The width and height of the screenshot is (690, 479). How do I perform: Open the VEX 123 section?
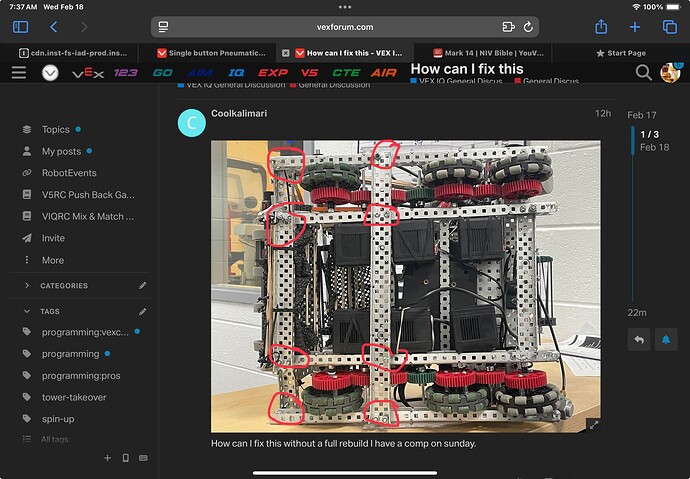coord(126,73)
